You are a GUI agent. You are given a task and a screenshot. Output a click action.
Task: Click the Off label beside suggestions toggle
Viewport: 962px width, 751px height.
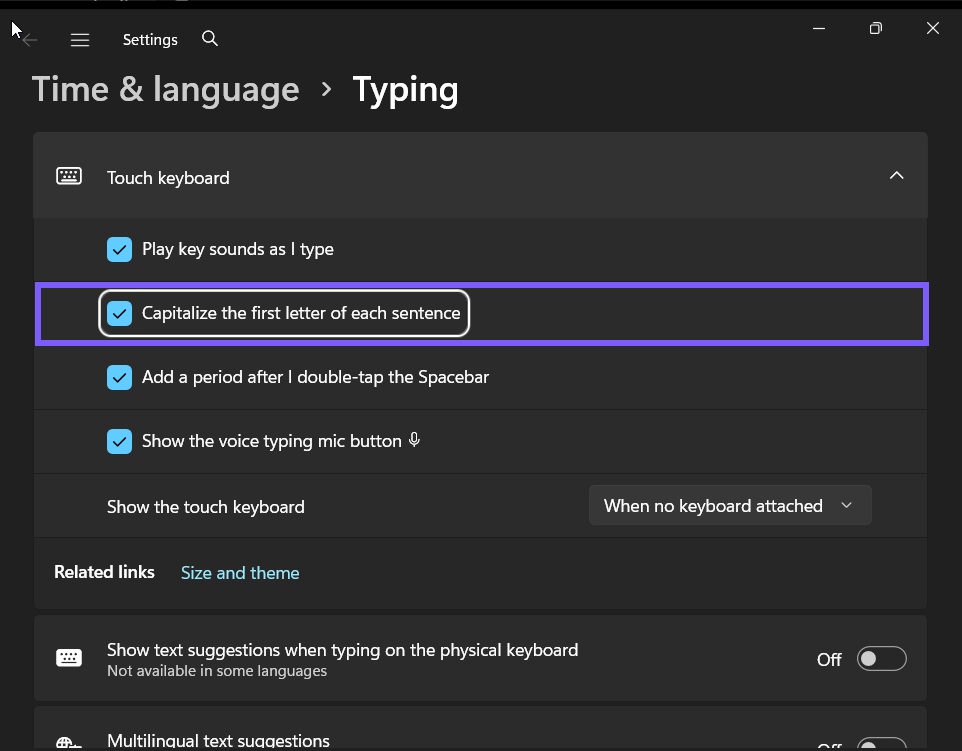829,660
